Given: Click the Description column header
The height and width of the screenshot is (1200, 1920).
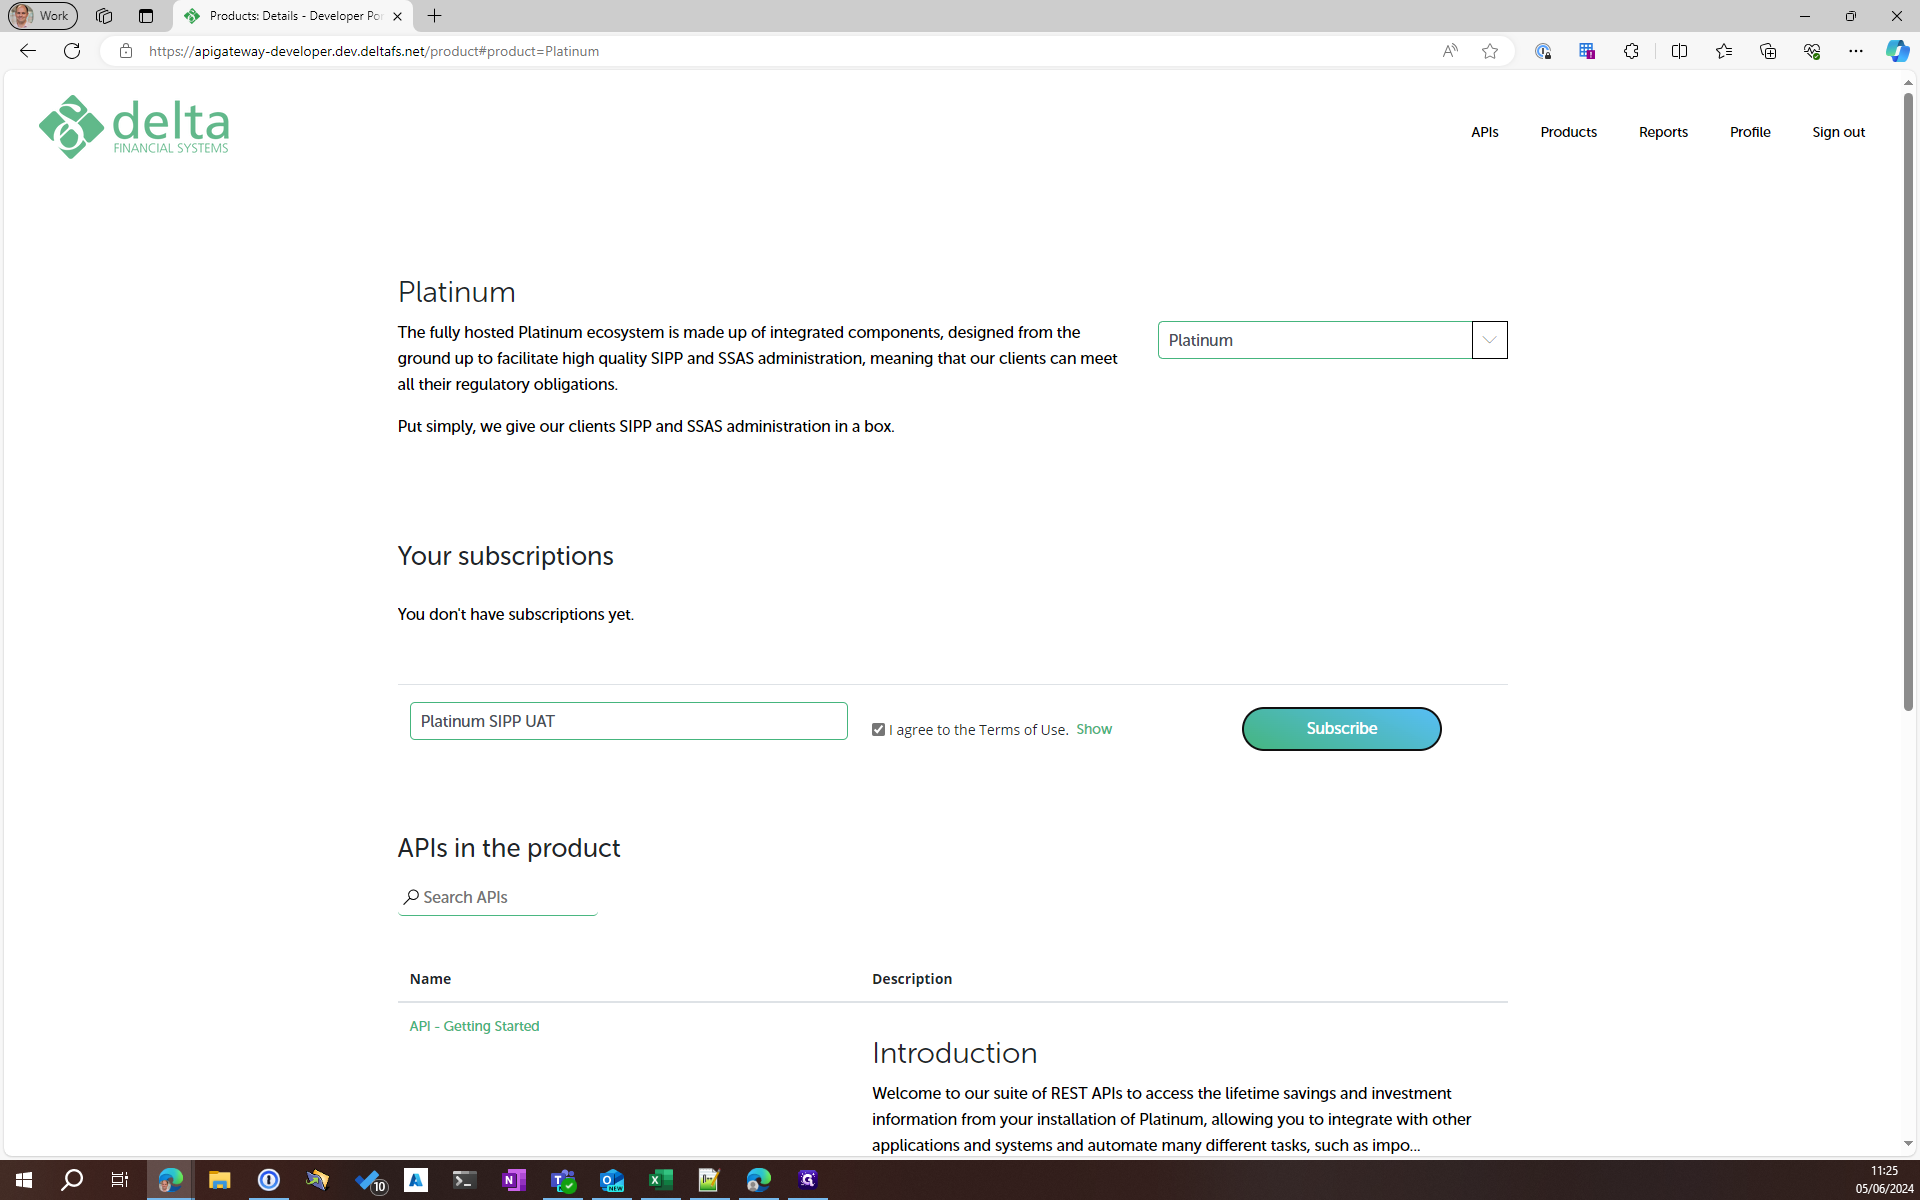Looking at the screenshot, I should (912, 979).
